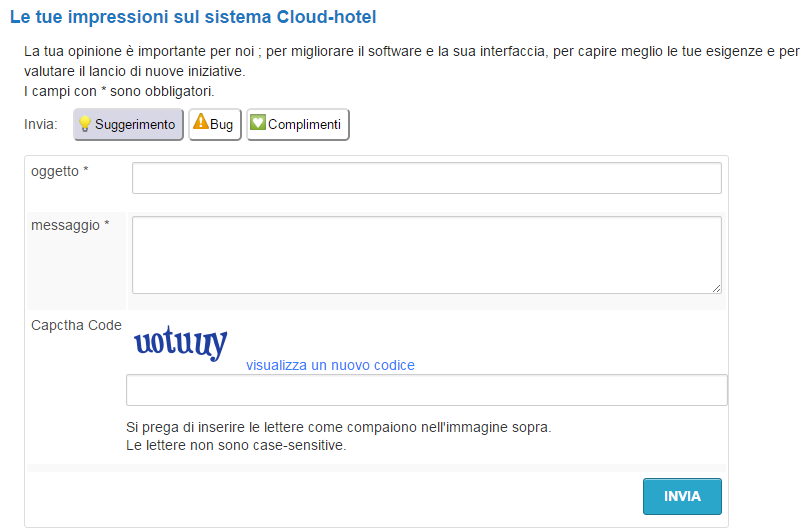Request a new code via visualizza un nuovo codice
The image size is (805, 532).
pyautogui.click(x=330, y=365)
